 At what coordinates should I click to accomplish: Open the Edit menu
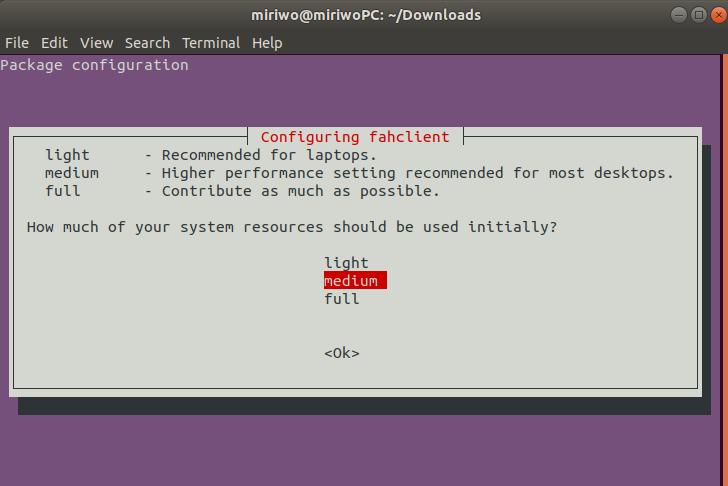(54, 43)
